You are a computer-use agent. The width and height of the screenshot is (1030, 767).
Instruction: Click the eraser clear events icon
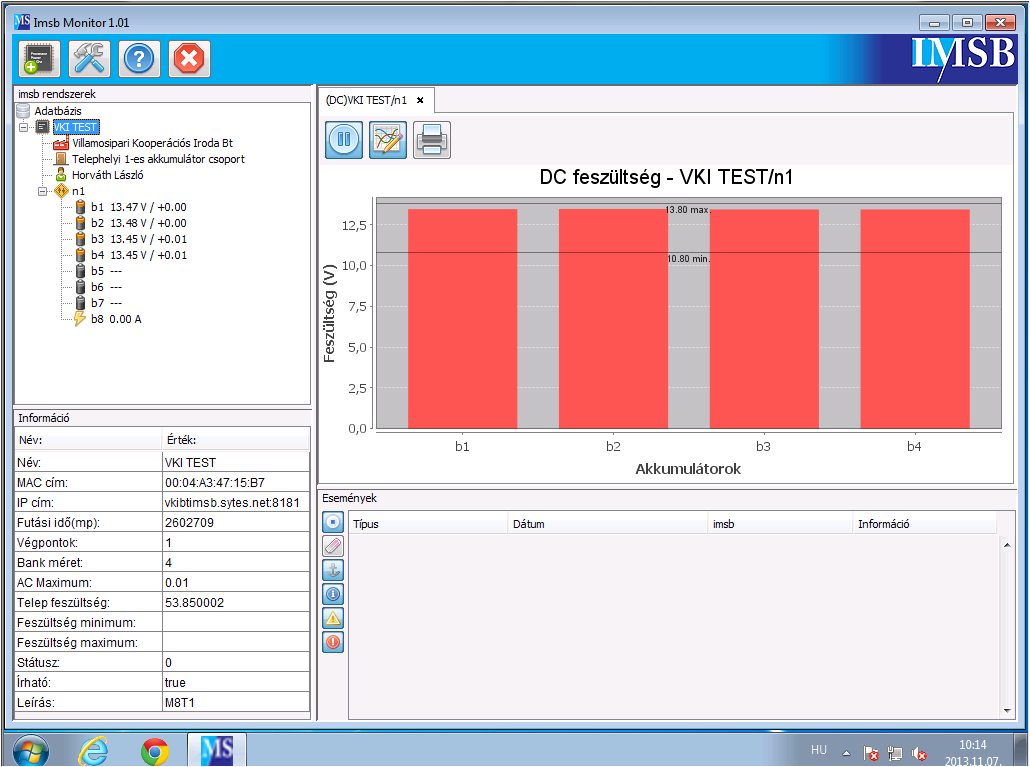pos(333,546)
